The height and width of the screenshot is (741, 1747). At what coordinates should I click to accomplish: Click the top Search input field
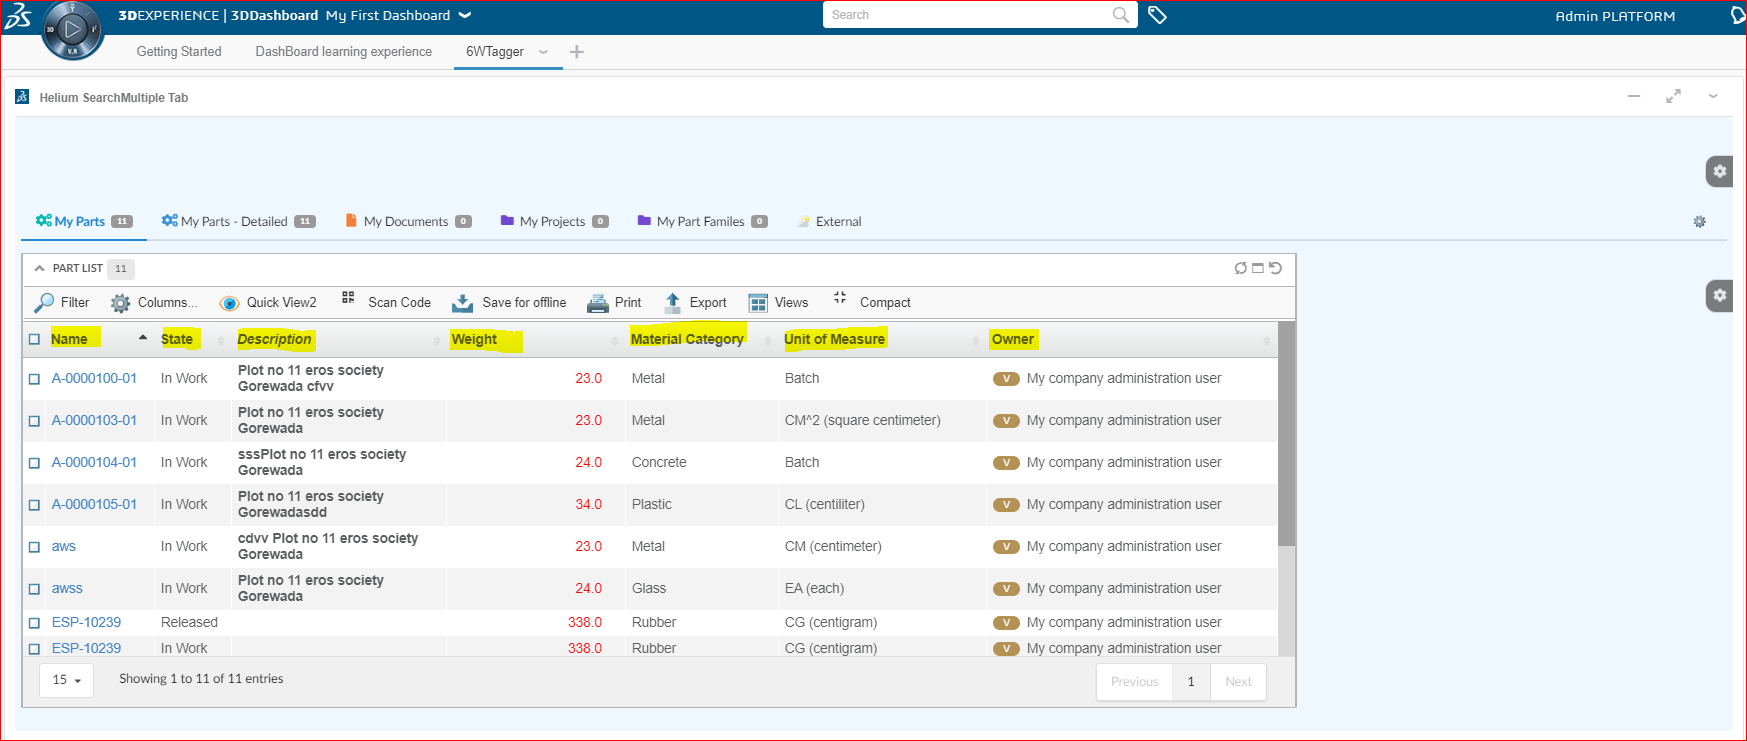967,15
